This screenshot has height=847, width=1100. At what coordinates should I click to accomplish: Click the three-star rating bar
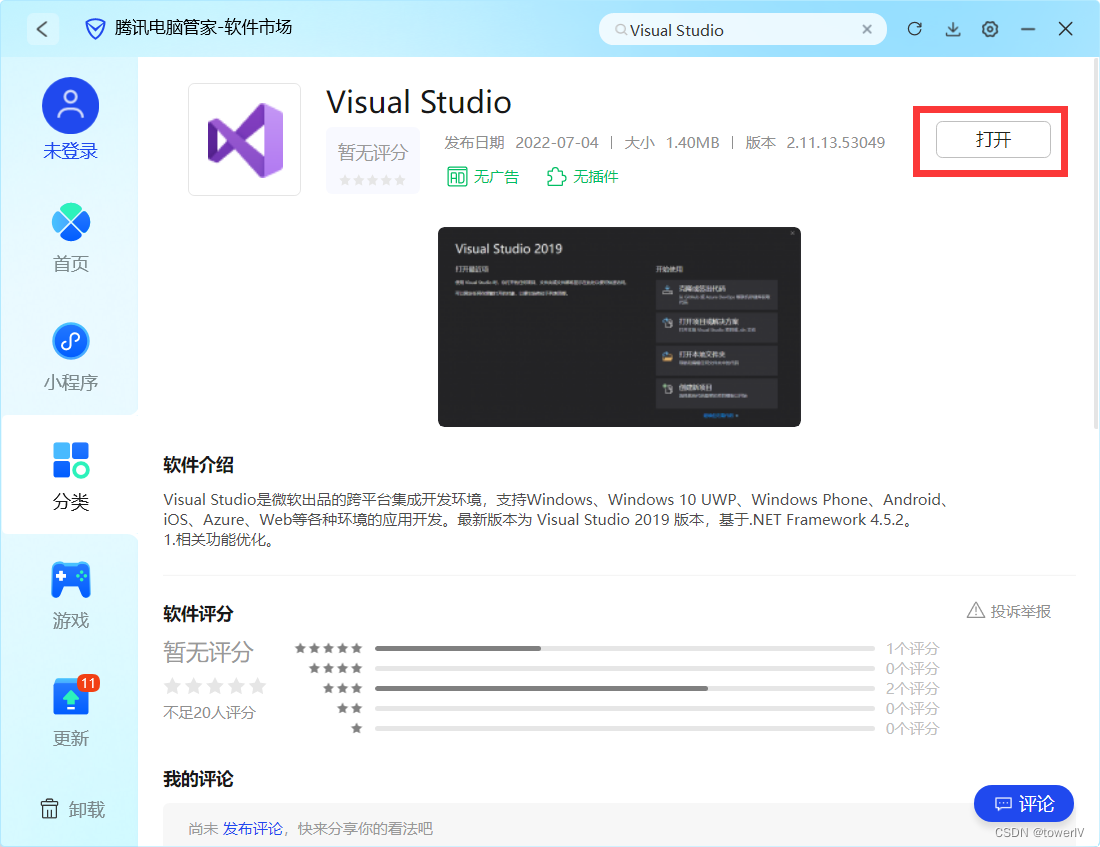624,688
